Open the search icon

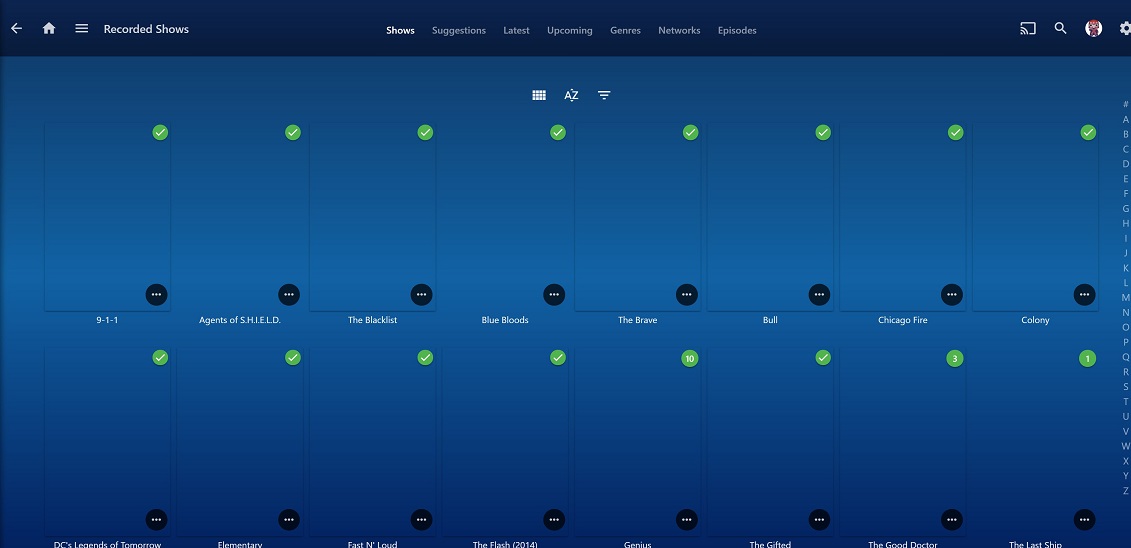click(x=1060, y=29)
